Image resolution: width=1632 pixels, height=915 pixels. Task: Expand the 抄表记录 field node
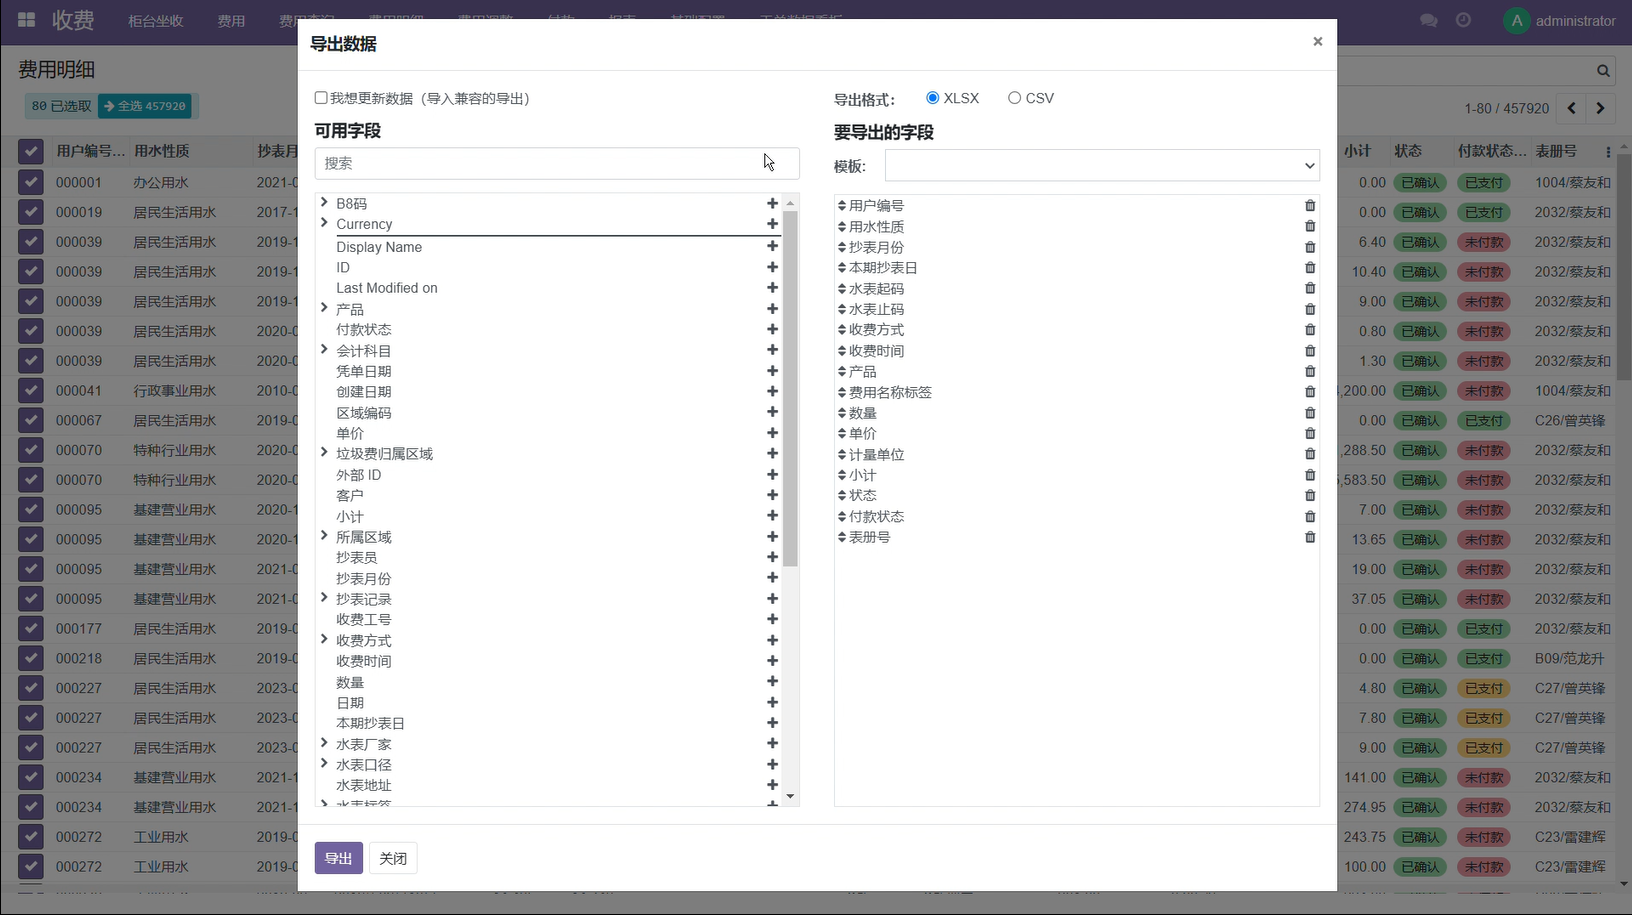324,598
